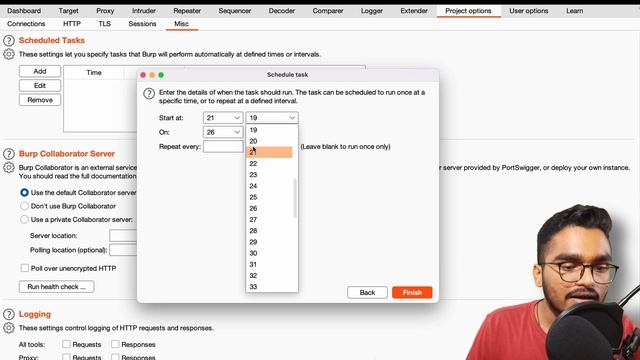
Task: Click the Time column header
Action: pos(94,73)
